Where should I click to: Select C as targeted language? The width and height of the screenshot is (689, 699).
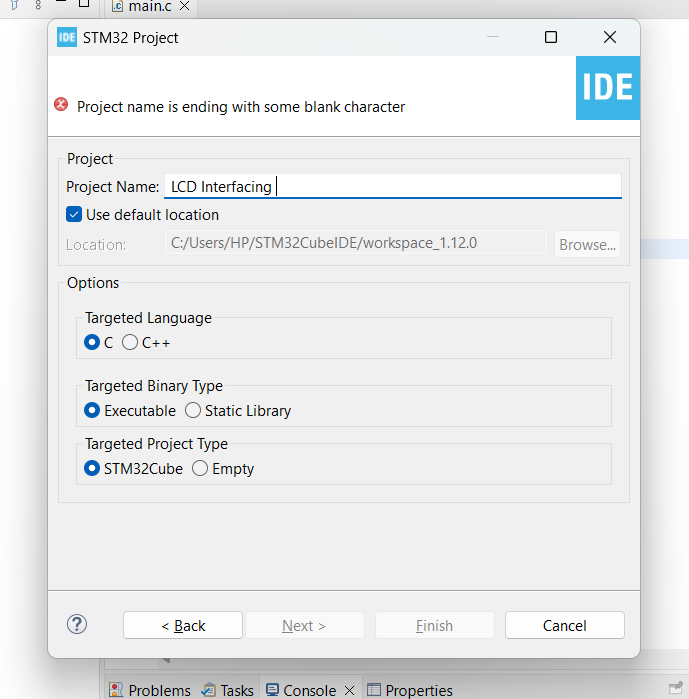(x=92, y=342)
